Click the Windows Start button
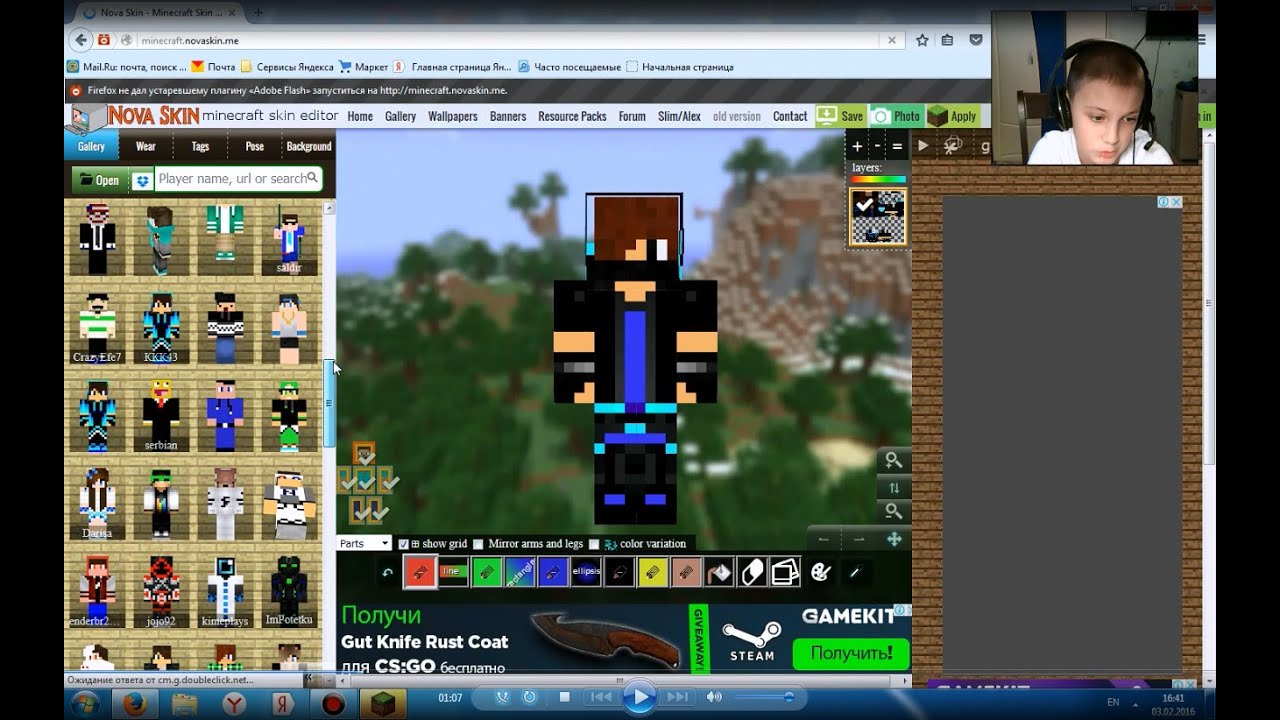1280x720 pixels. (85, 703)
